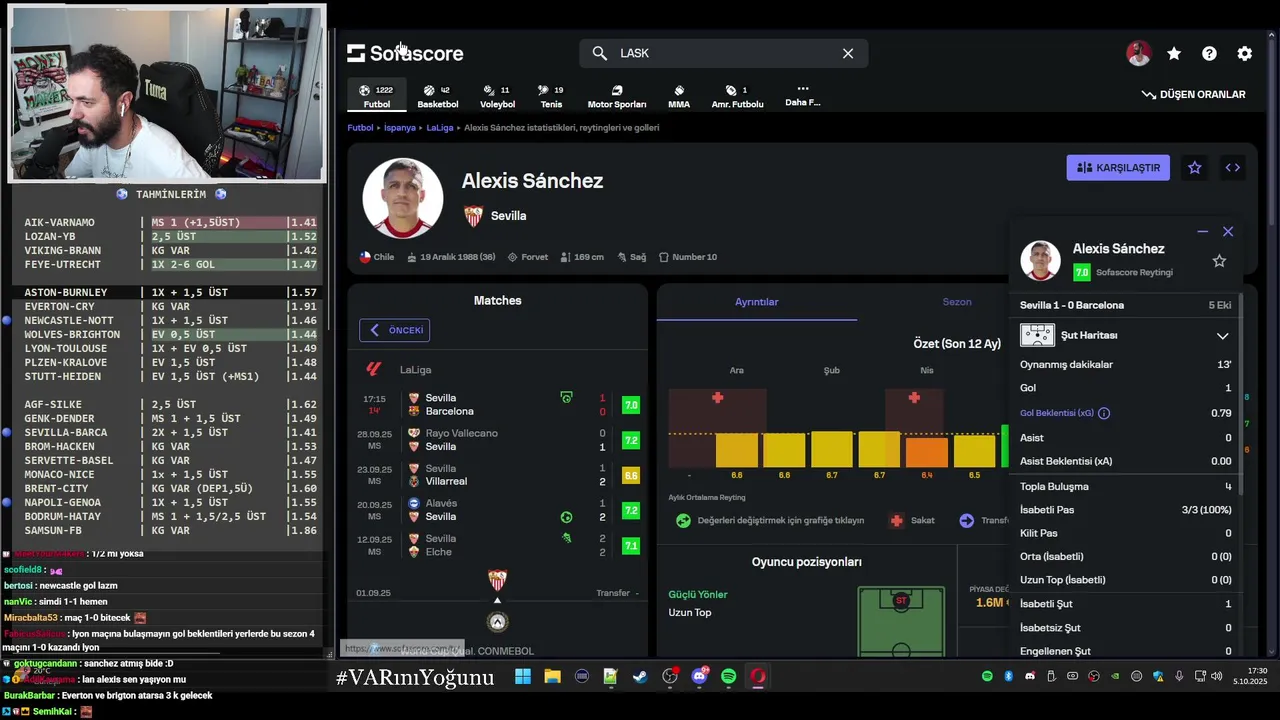The height and width of the screenshot is (720, 1280).
Task: Select the Amr. Futbolu tab
Action: [737, 96]
